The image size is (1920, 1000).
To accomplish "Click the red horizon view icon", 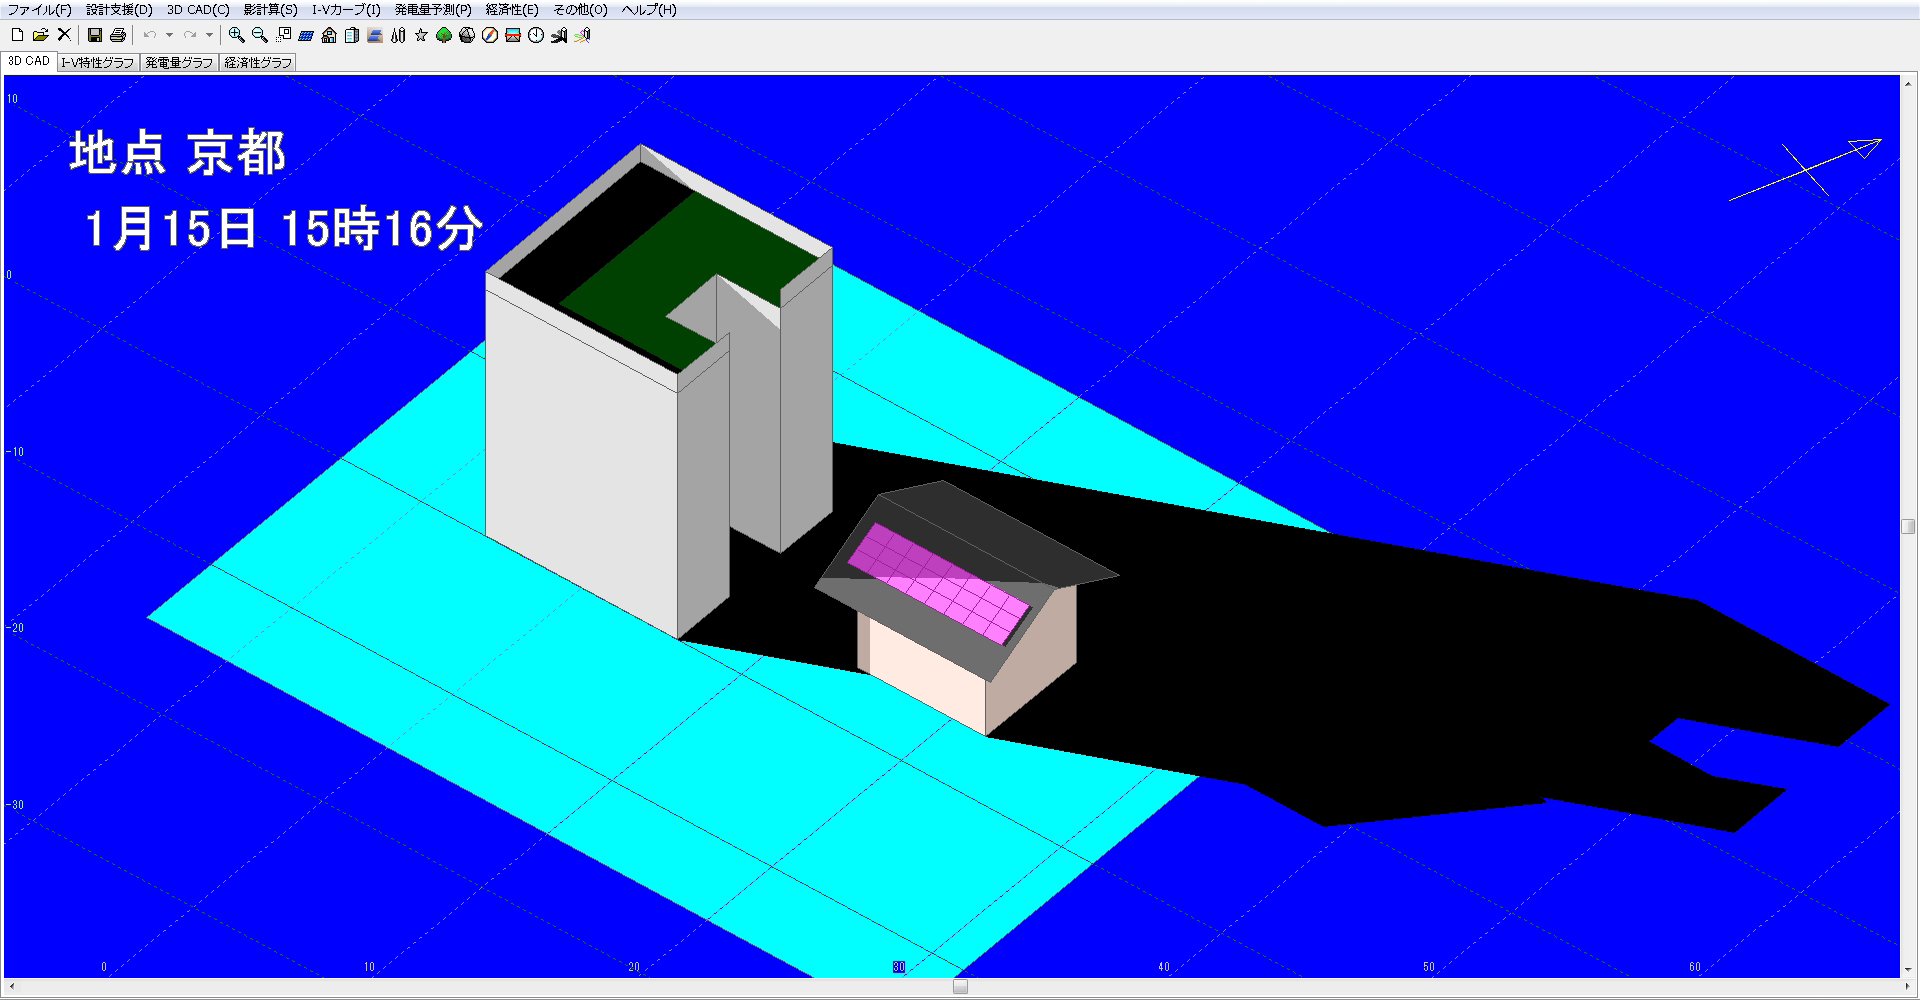I will pos(513,35).
